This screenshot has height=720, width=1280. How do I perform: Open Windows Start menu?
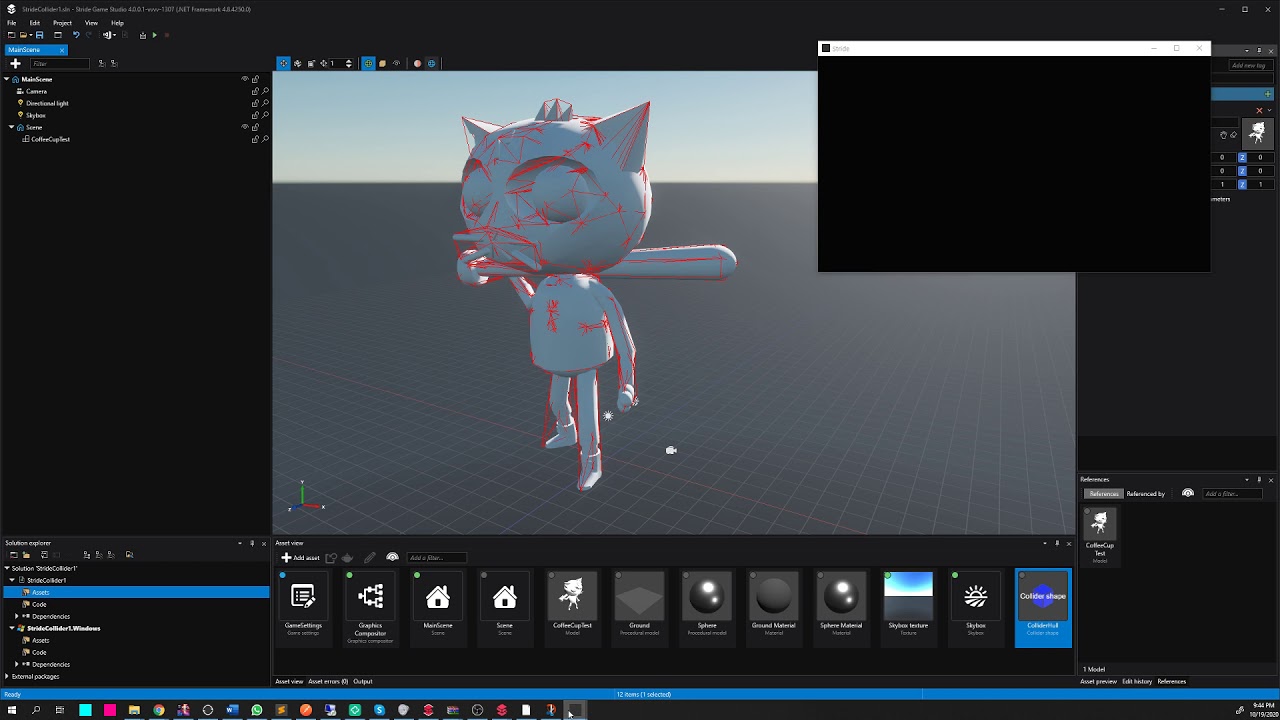12,710
